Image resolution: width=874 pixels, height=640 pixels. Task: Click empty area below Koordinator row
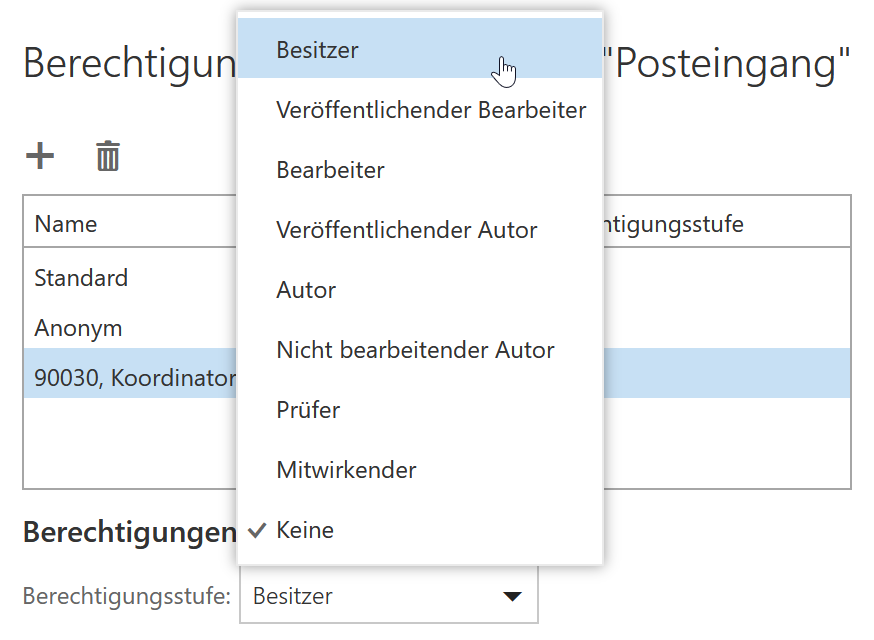coord(130,443)
